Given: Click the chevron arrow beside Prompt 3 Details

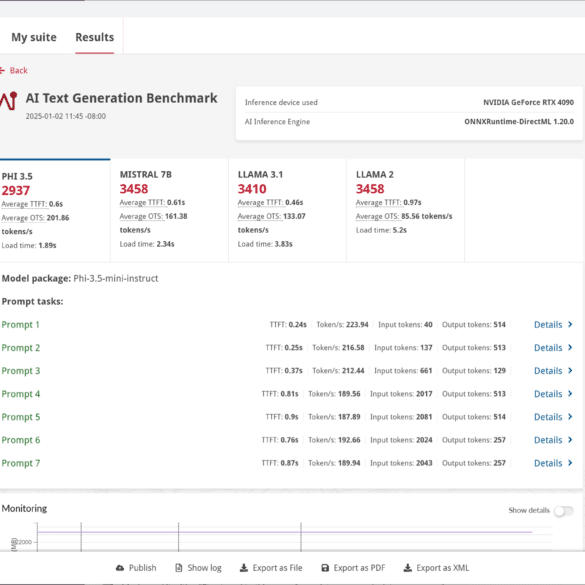Looking at the screenshot, I should point(570,371).
